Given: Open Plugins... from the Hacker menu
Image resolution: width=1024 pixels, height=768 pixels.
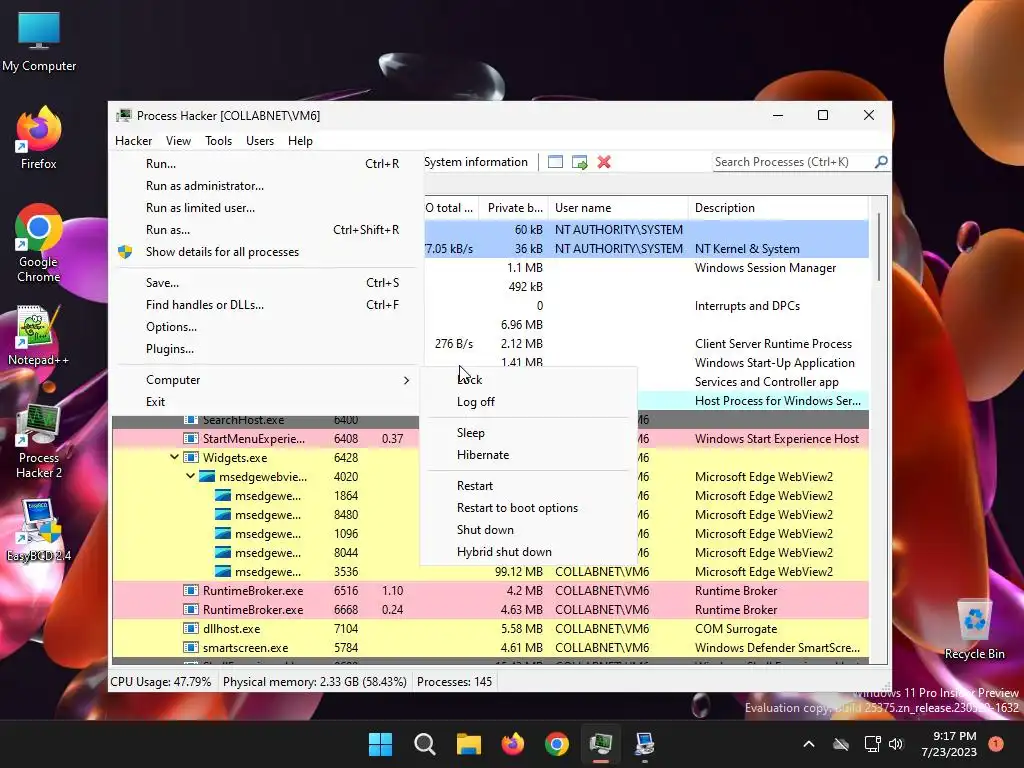Looking at the screenshot, I should click(266, 349).
